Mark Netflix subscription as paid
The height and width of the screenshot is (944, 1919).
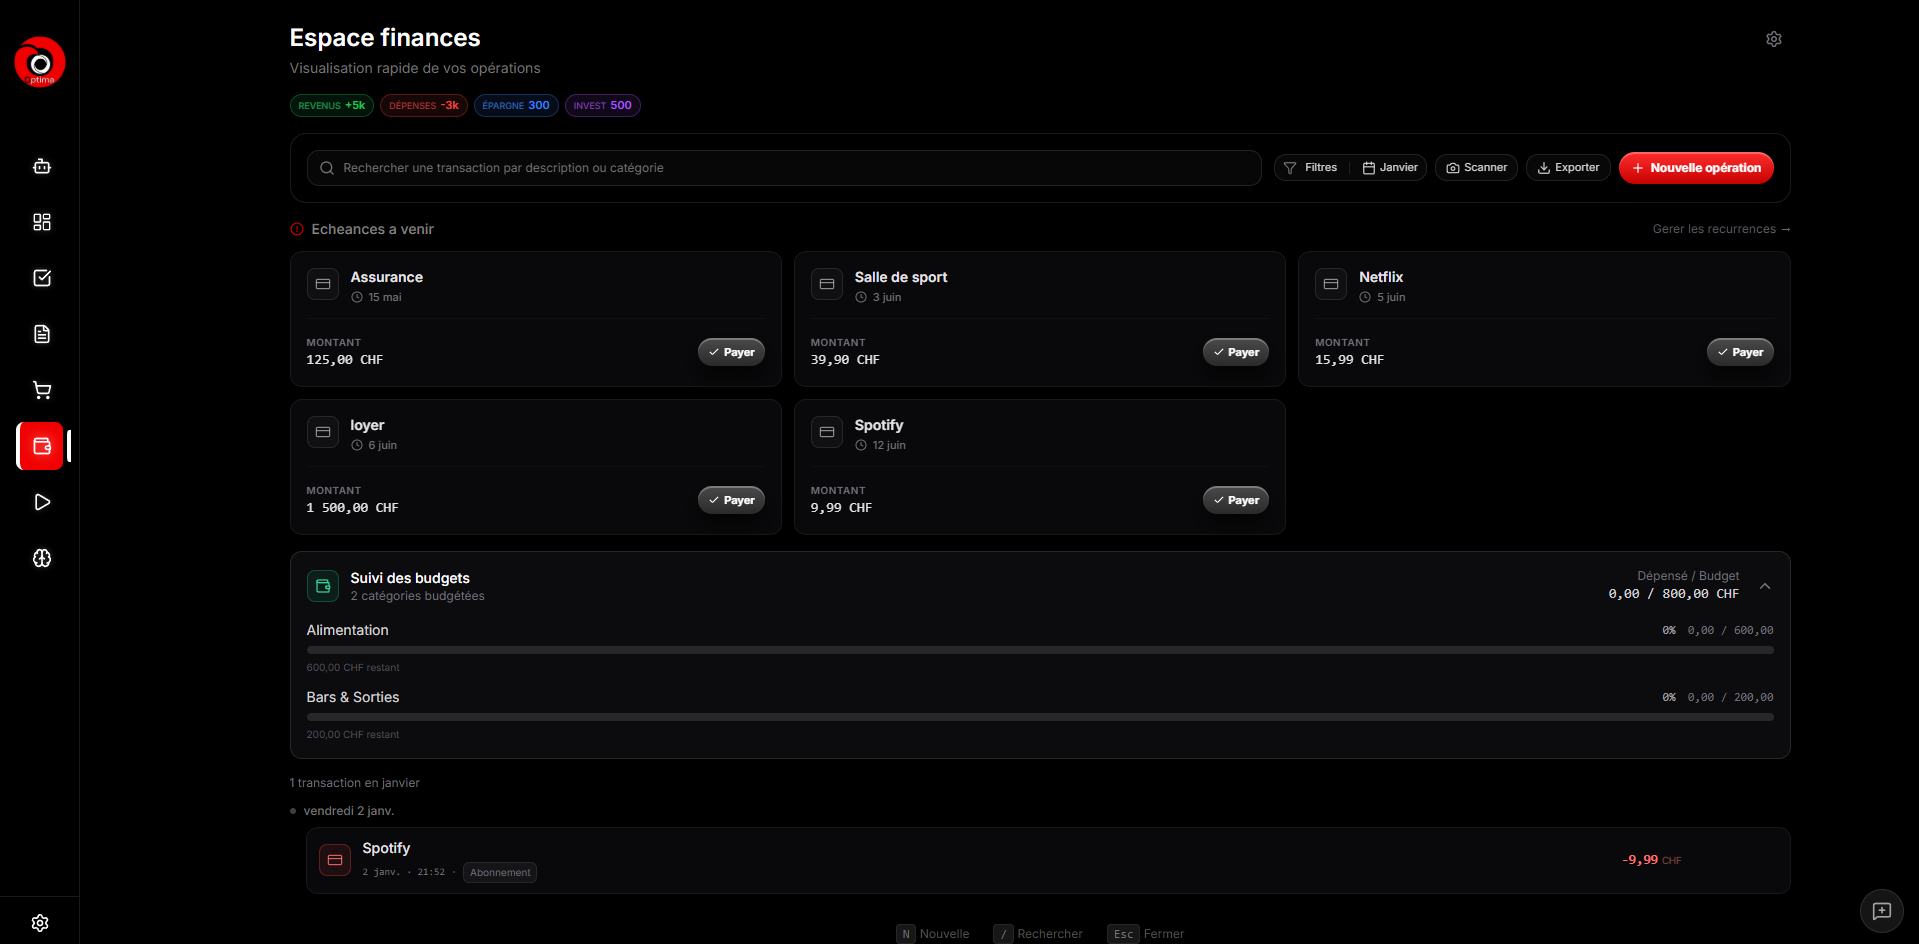(x=1739, y=352)
